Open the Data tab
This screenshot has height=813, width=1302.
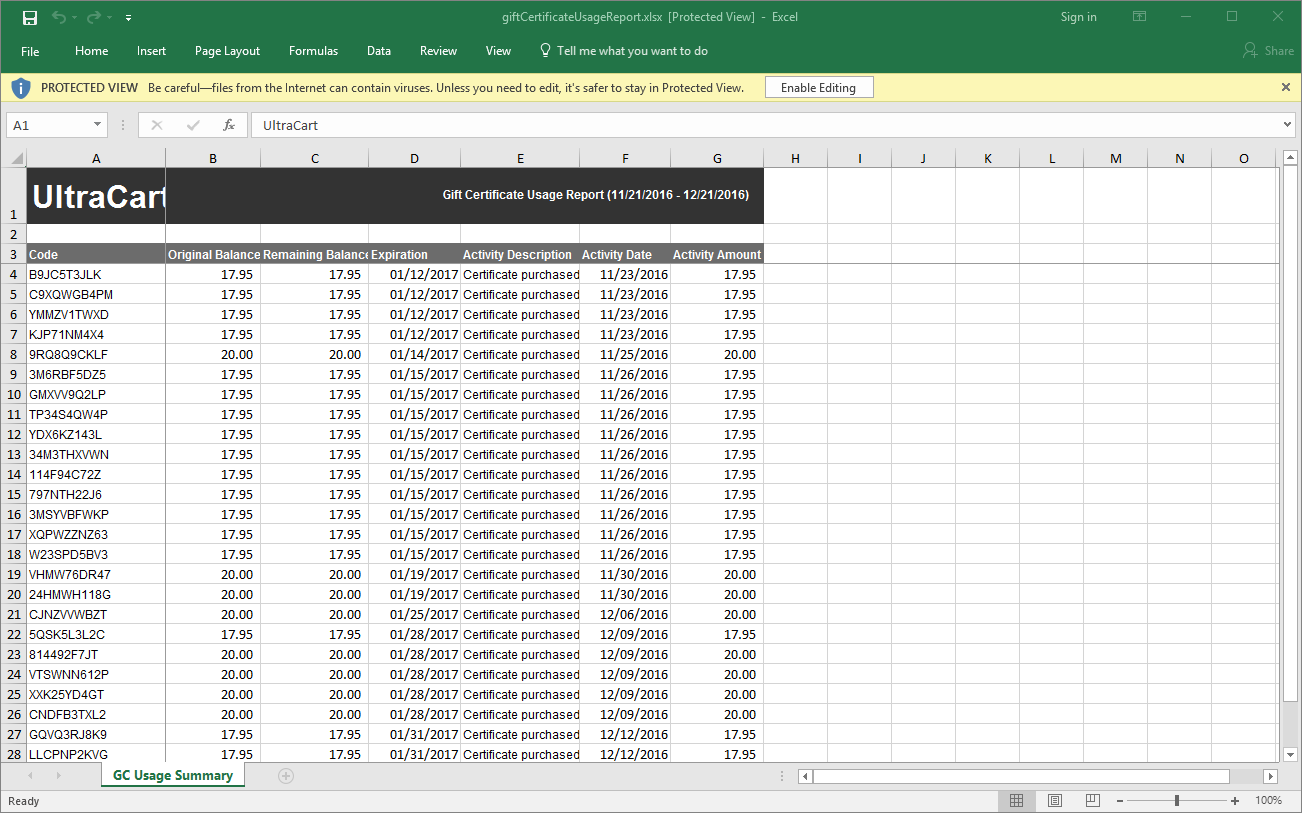tap(379, 51)
